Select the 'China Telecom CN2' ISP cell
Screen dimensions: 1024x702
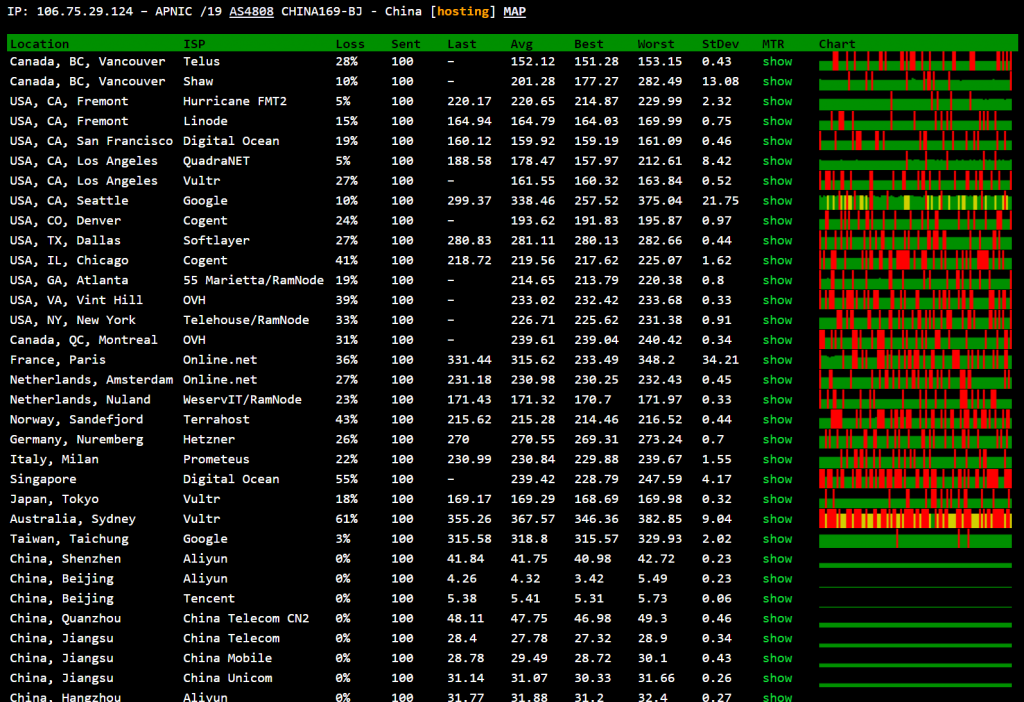tap(246, 618)
